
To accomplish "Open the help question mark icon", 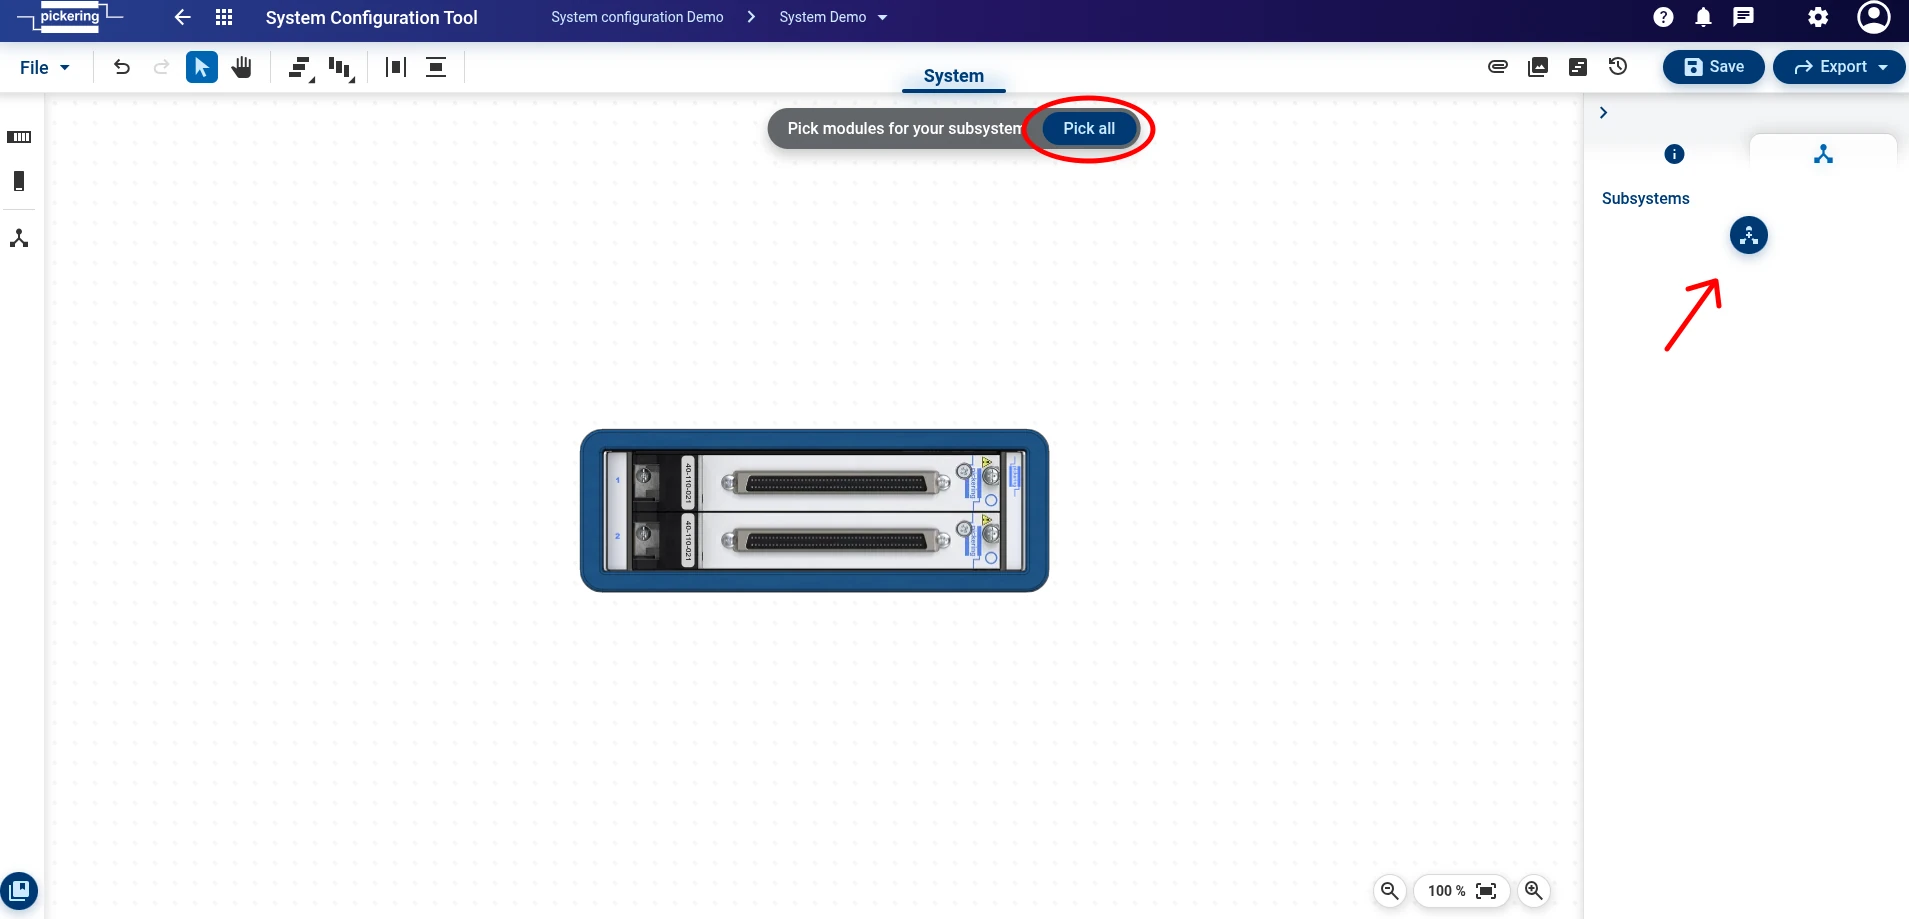I will 1663,17.
